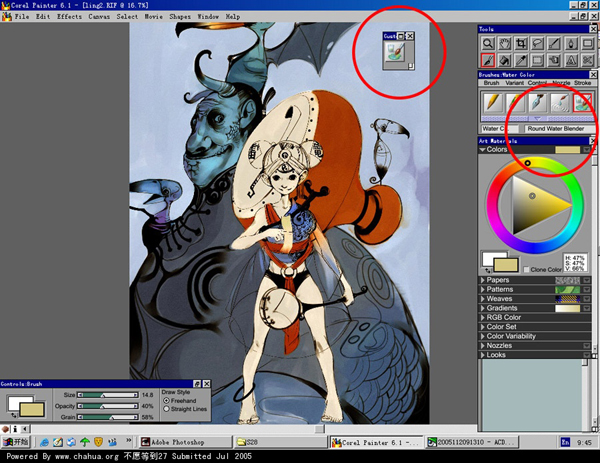The width and height of the screenshot is (600, 463).
Task: Expand the Color Set section
Action: [x=483, y=327]
